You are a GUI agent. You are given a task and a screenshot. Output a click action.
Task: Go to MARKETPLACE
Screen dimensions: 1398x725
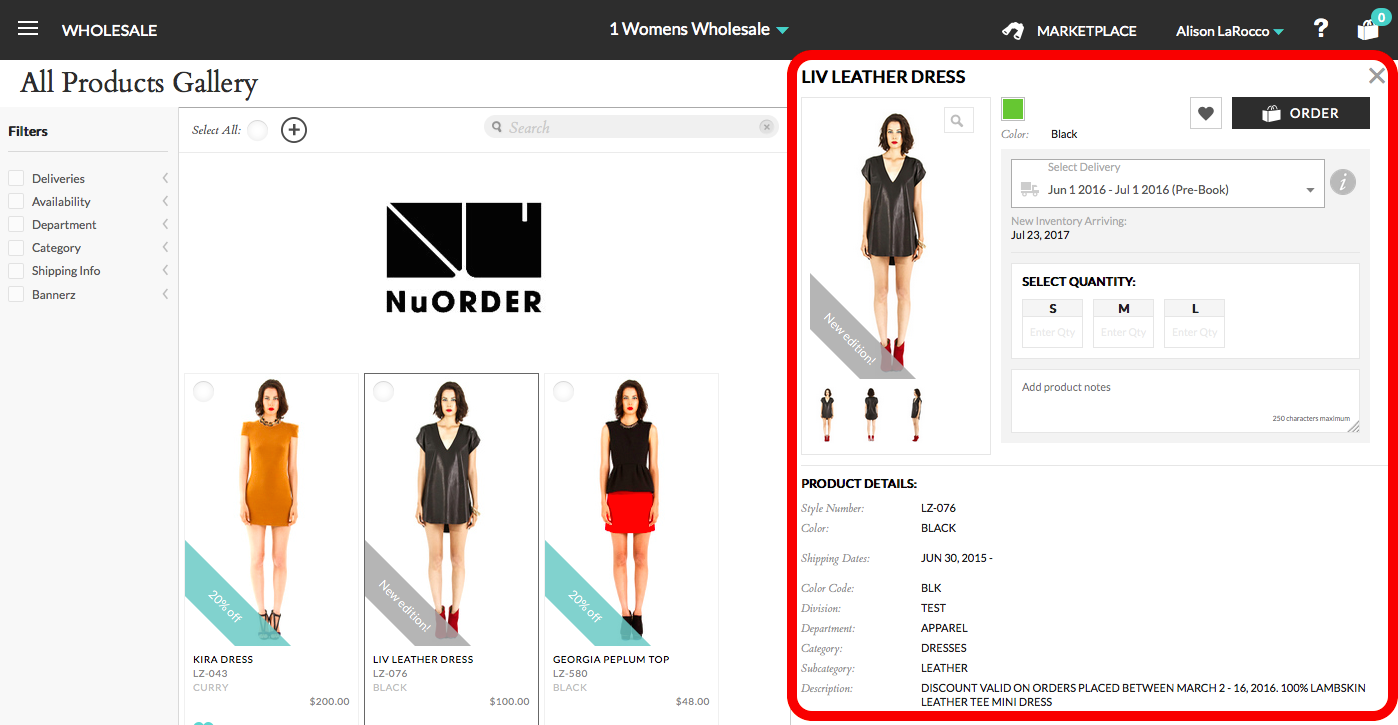tap(1086, 31)
